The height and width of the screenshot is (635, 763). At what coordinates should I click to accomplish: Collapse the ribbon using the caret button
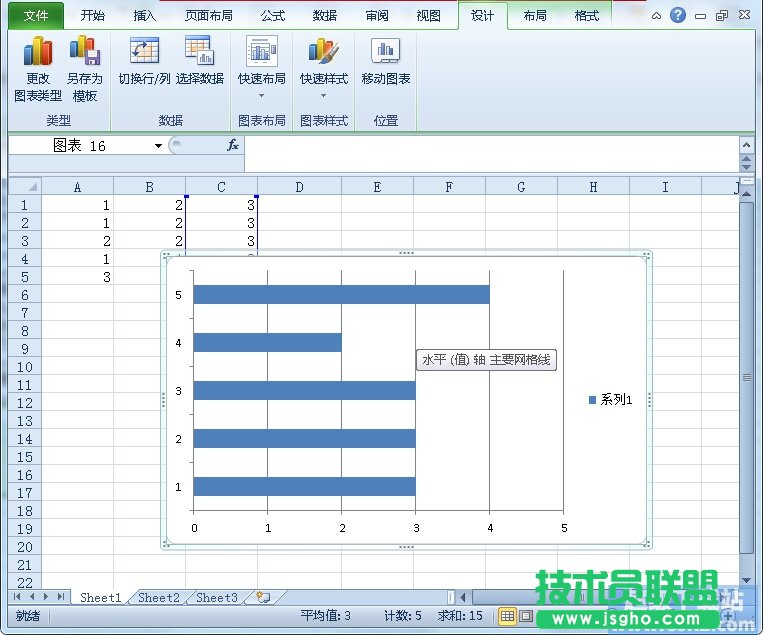tap(656, 16)
